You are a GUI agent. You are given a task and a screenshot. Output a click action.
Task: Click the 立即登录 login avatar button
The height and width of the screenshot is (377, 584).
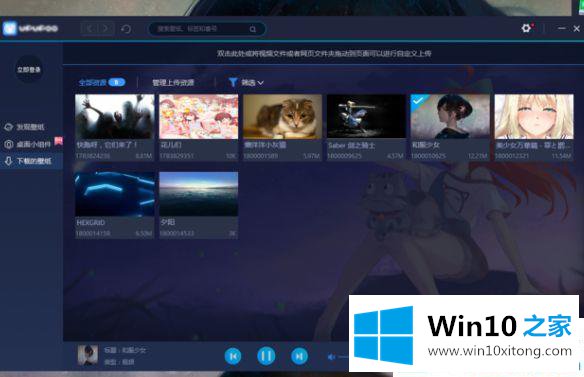click(29, 70)
